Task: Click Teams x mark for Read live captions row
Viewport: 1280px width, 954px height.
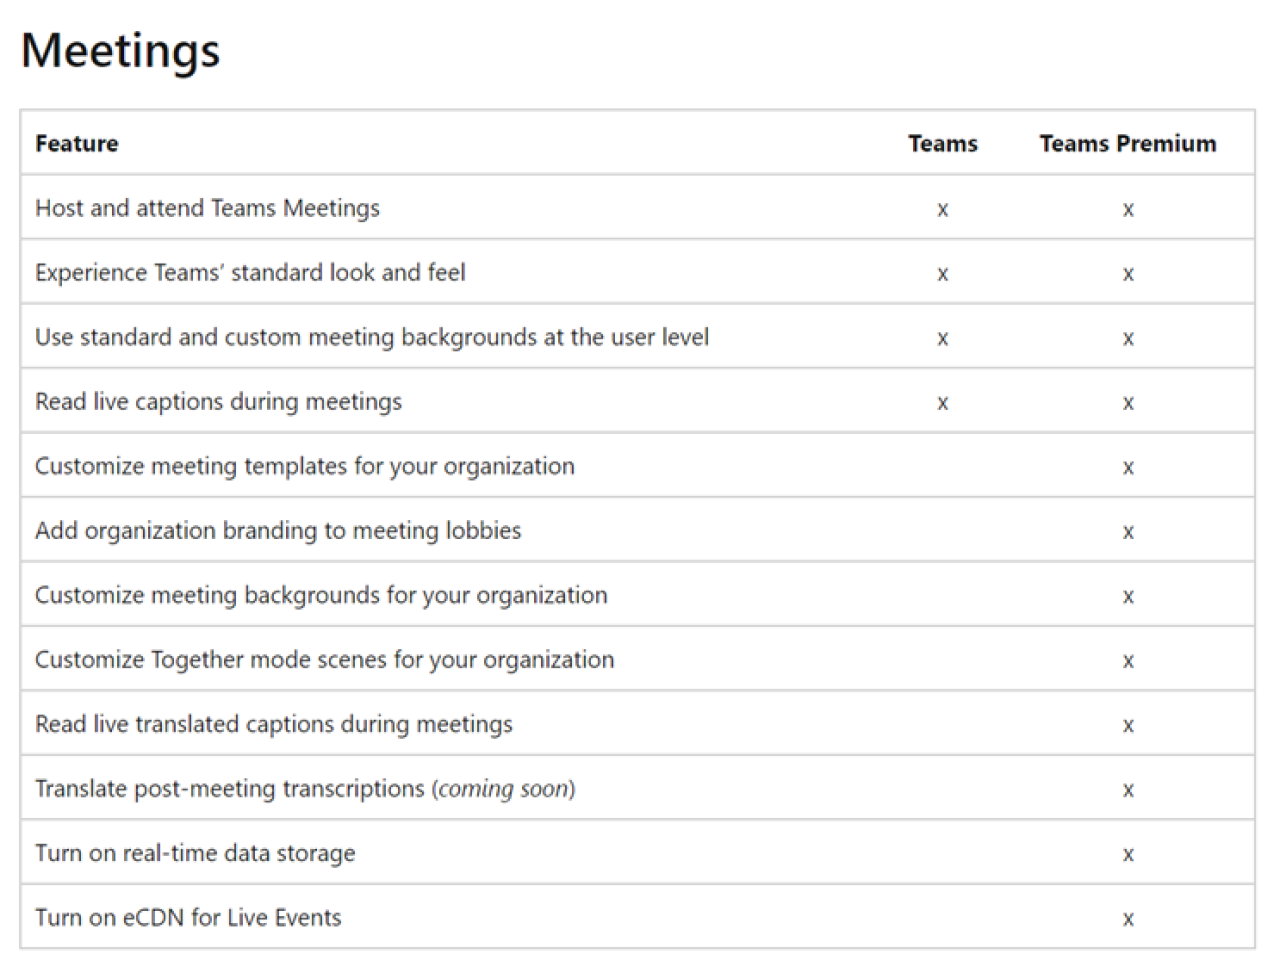Action: [x=942, y=403]
